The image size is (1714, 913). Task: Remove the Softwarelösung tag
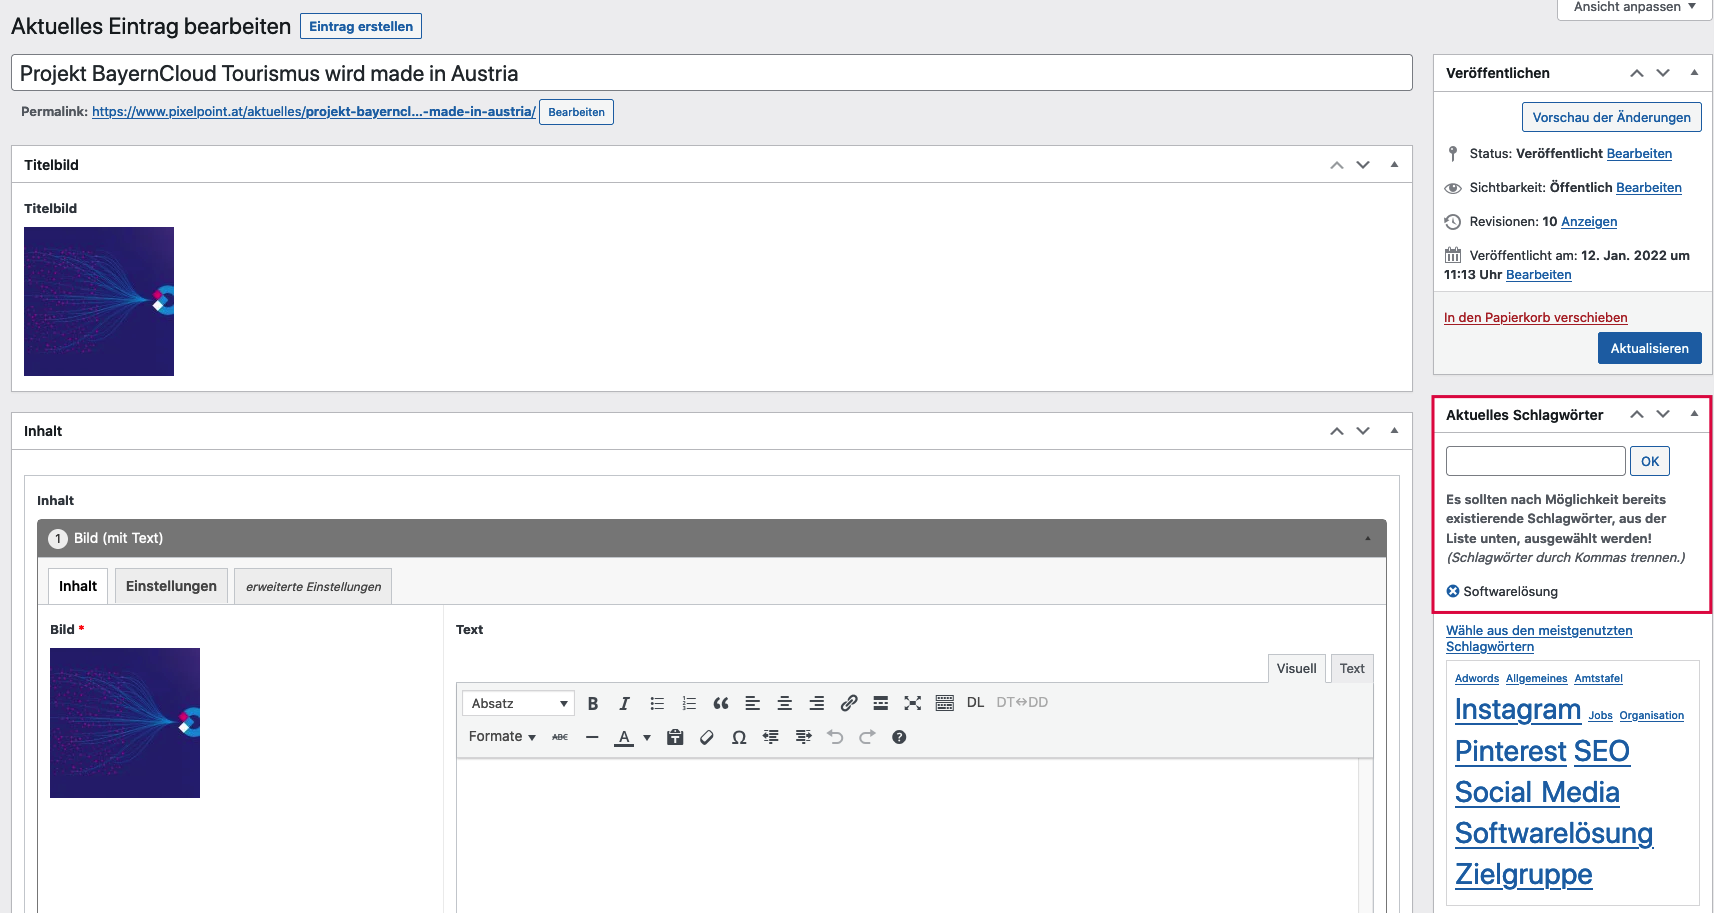1453,592
